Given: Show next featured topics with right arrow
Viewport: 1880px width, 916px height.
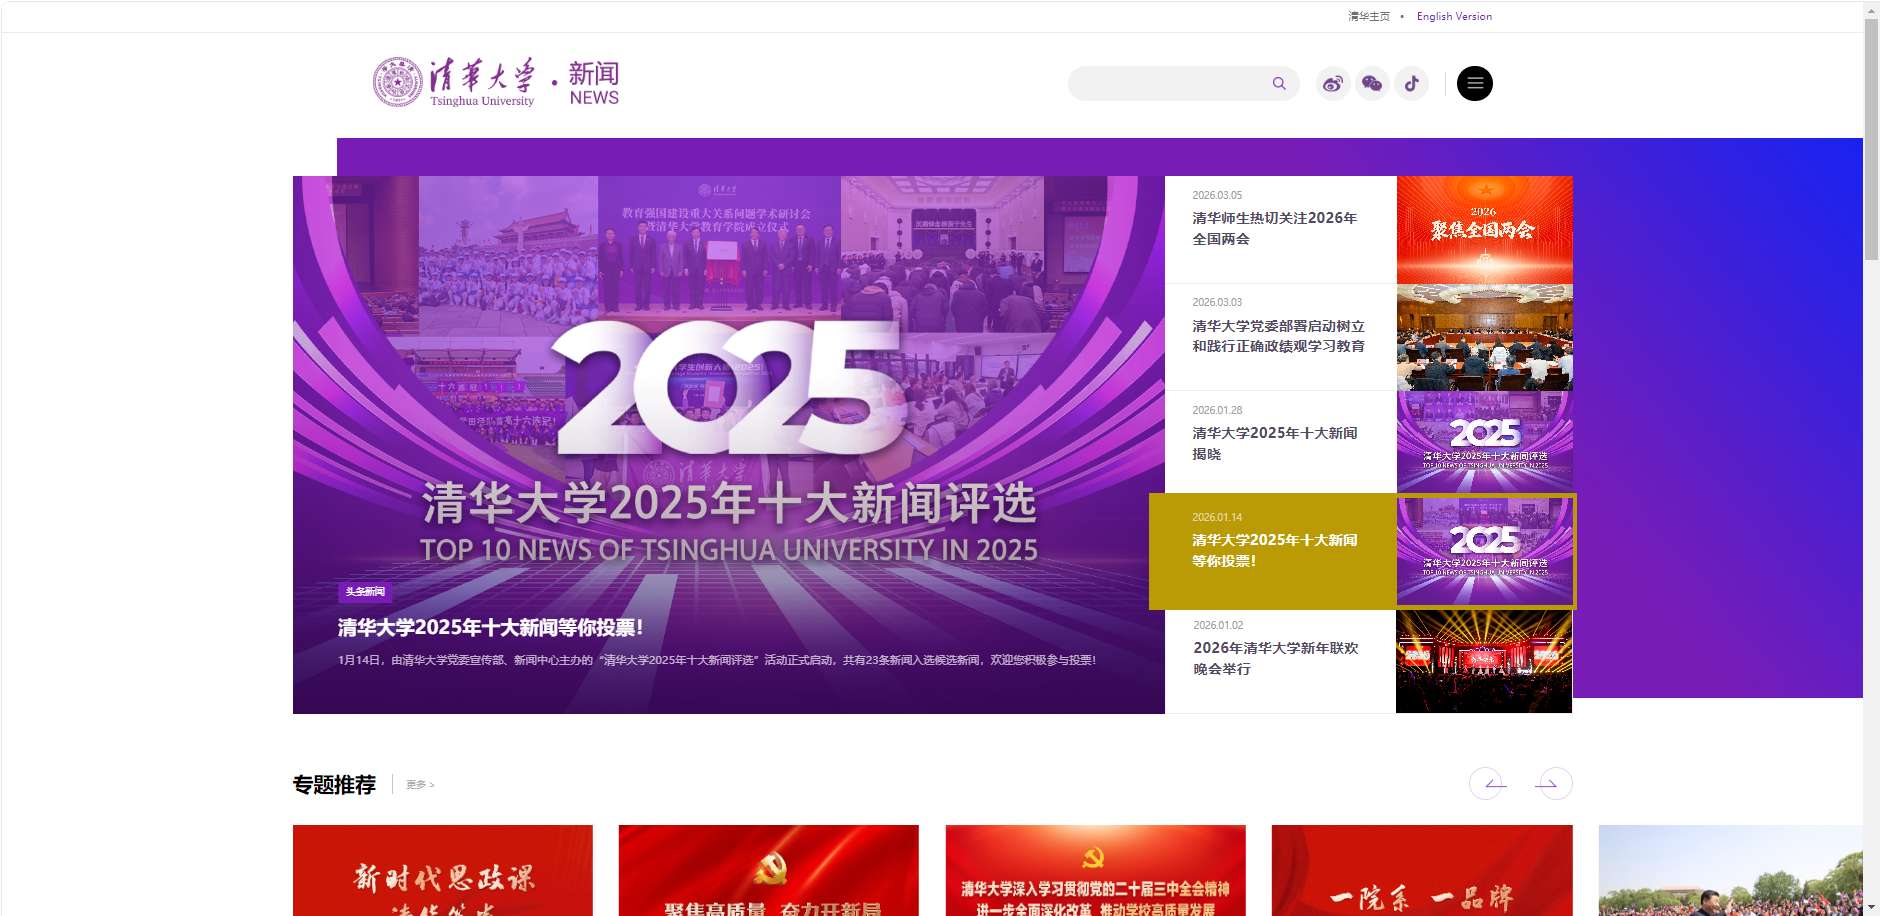Looking at the screenshot, I should (1554, 783).
